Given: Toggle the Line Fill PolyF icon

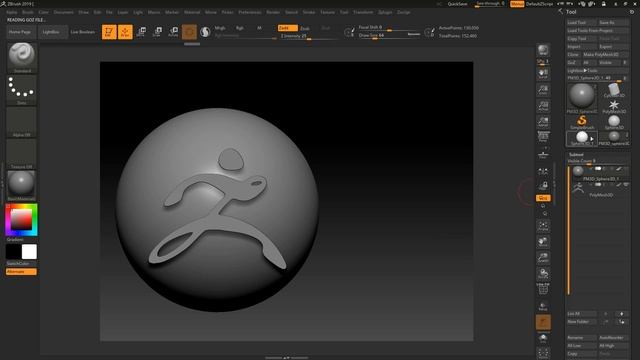Looking at the screenshot, I should pyautogui.click(x=543, y=289).
